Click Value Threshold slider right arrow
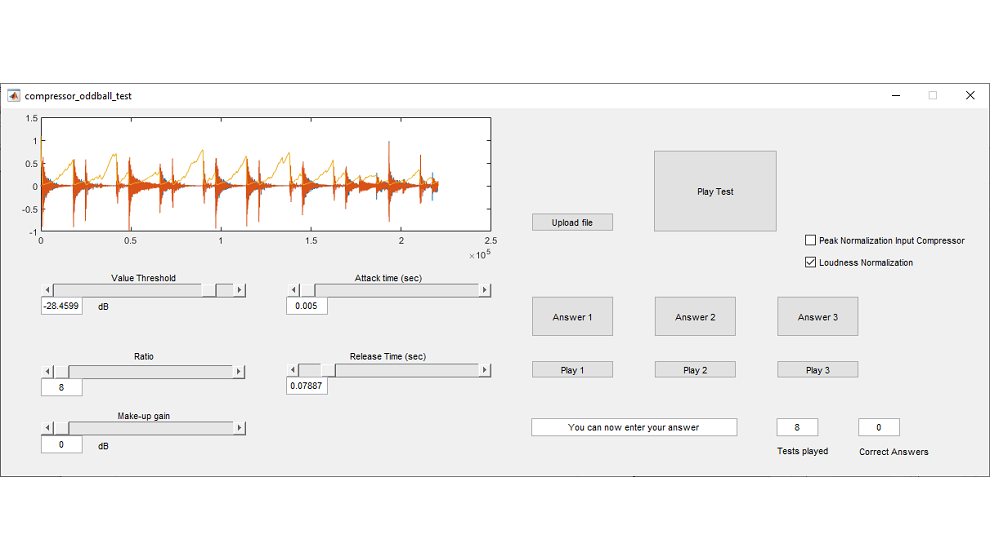Image resolution: width=990 pixels, height=560 pixels. [x=239, y=290]
